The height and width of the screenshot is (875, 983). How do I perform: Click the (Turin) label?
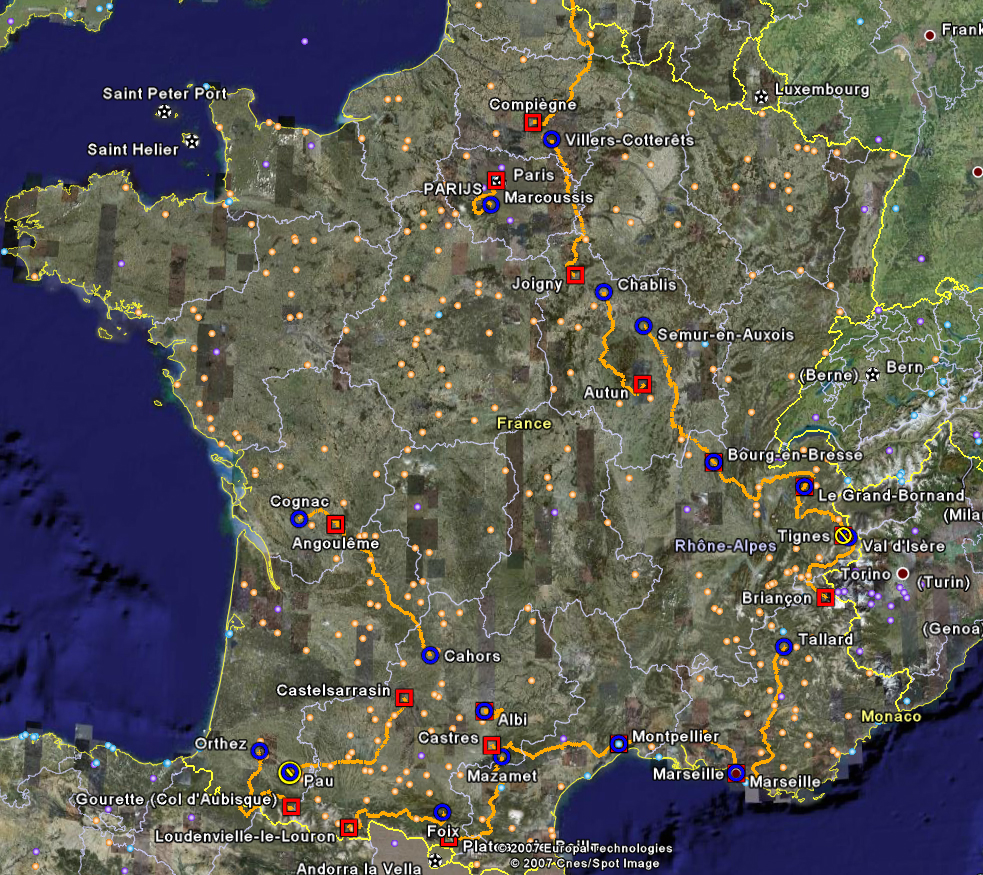coord(944,582)
